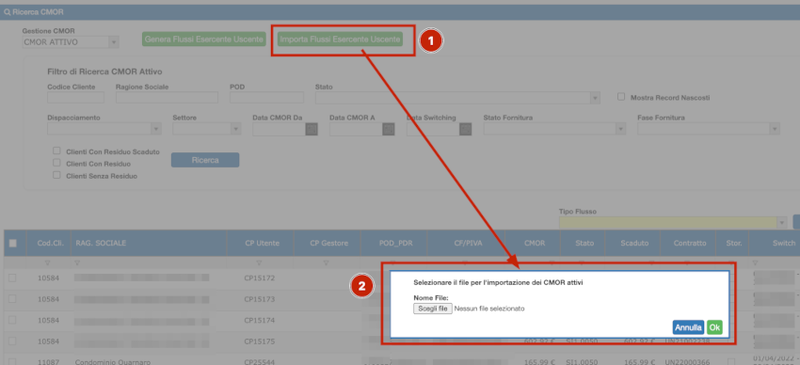
Task: Expand the Stato dropdown
Action: [x=595, y=98]
